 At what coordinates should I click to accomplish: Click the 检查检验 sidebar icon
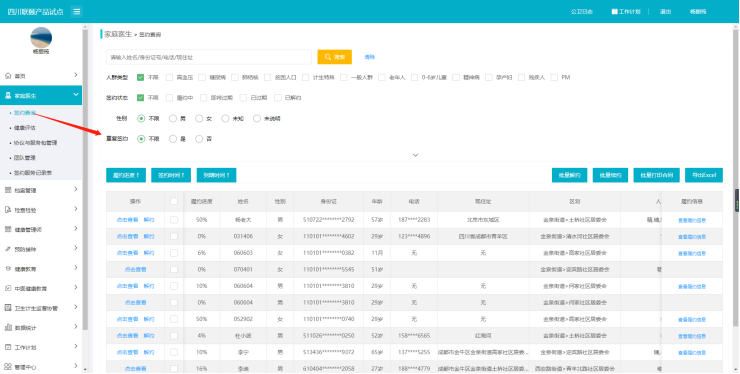tap(8, 210)
